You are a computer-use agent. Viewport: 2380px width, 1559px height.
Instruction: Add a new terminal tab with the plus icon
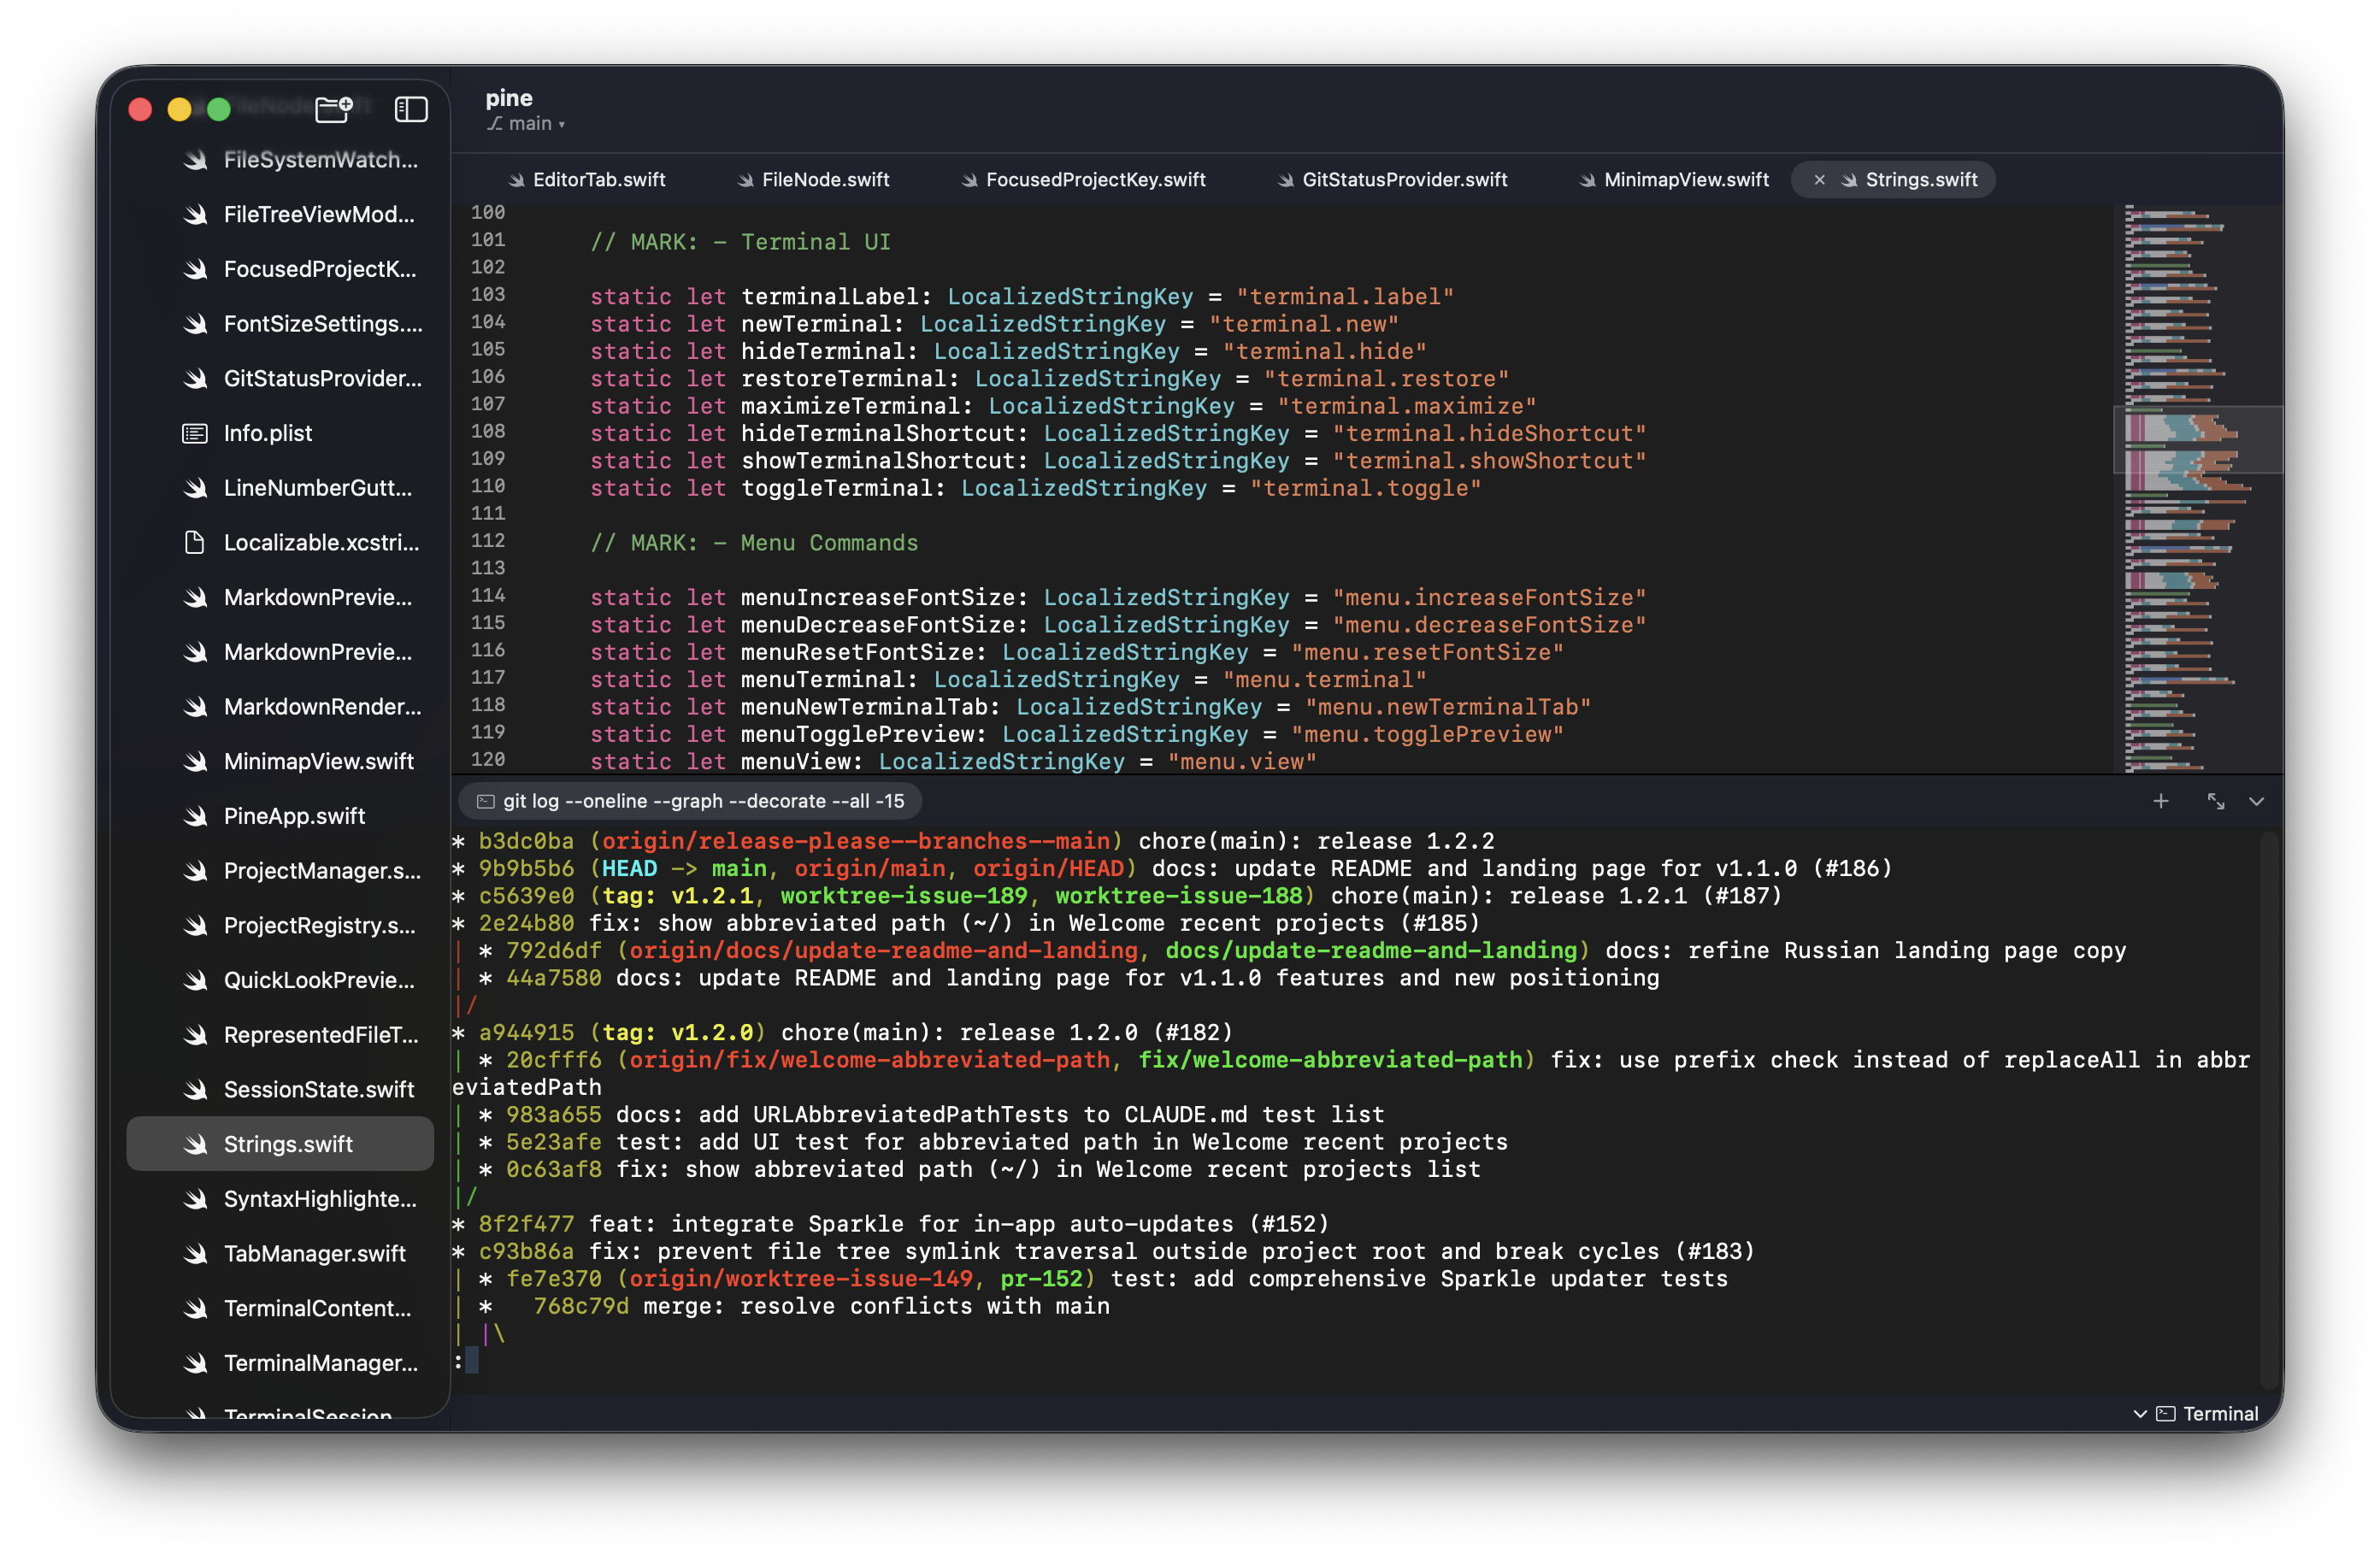(2161, 801)
